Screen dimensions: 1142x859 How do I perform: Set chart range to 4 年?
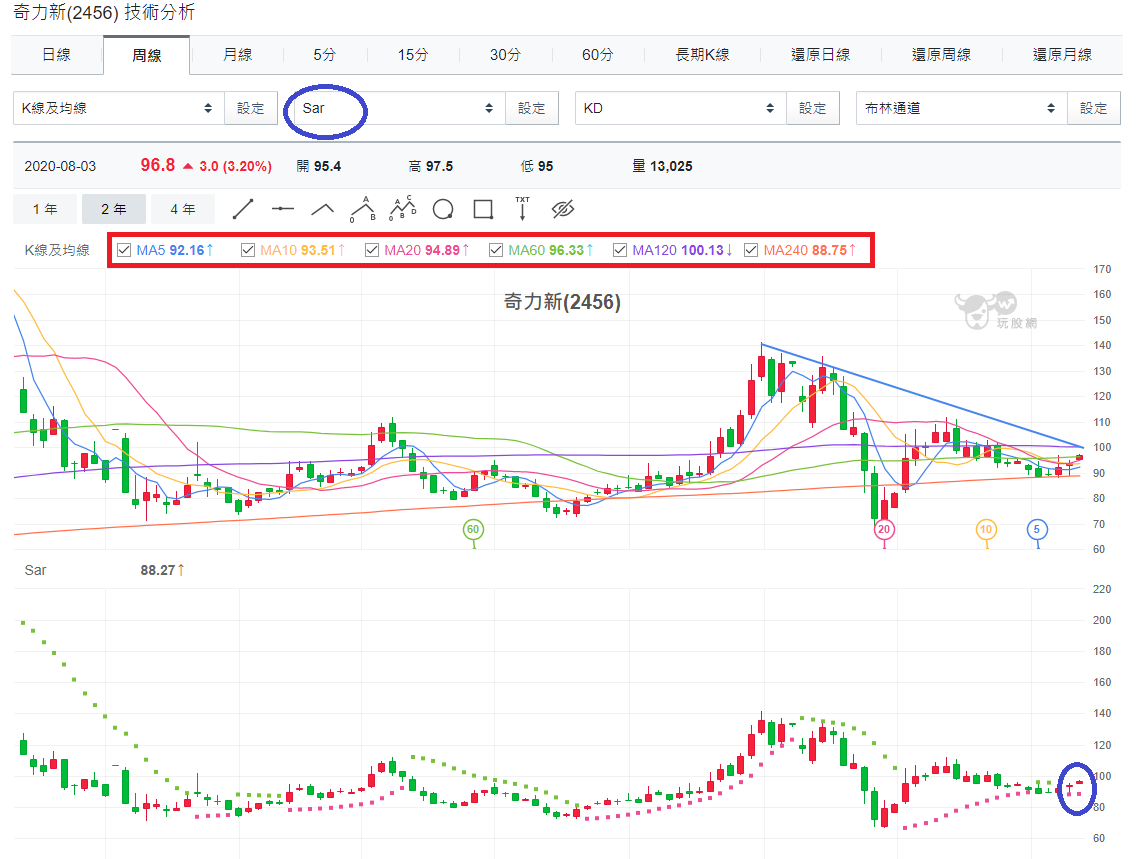click(183, 209)
